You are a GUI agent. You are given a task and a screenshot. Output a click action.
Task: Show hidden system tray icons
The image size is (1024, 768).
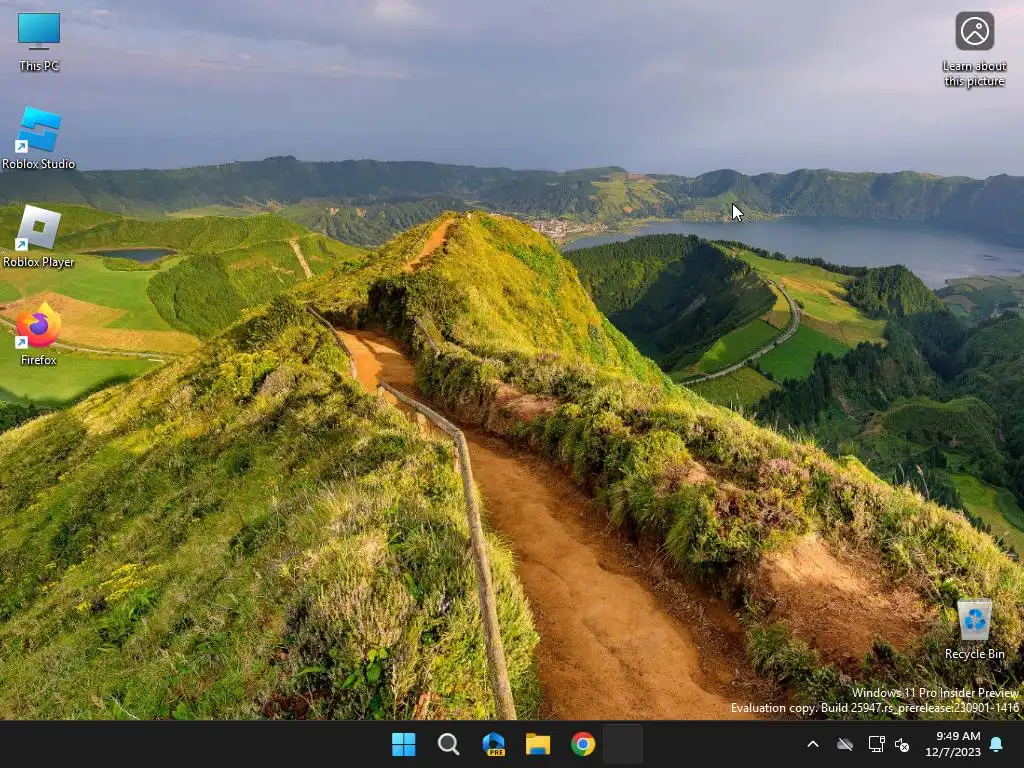813,744
